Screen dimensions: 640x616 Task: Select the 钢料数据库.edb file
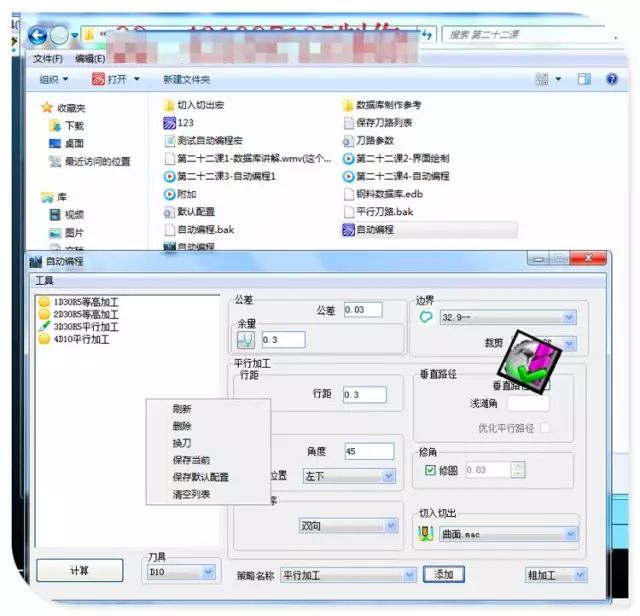383,194
